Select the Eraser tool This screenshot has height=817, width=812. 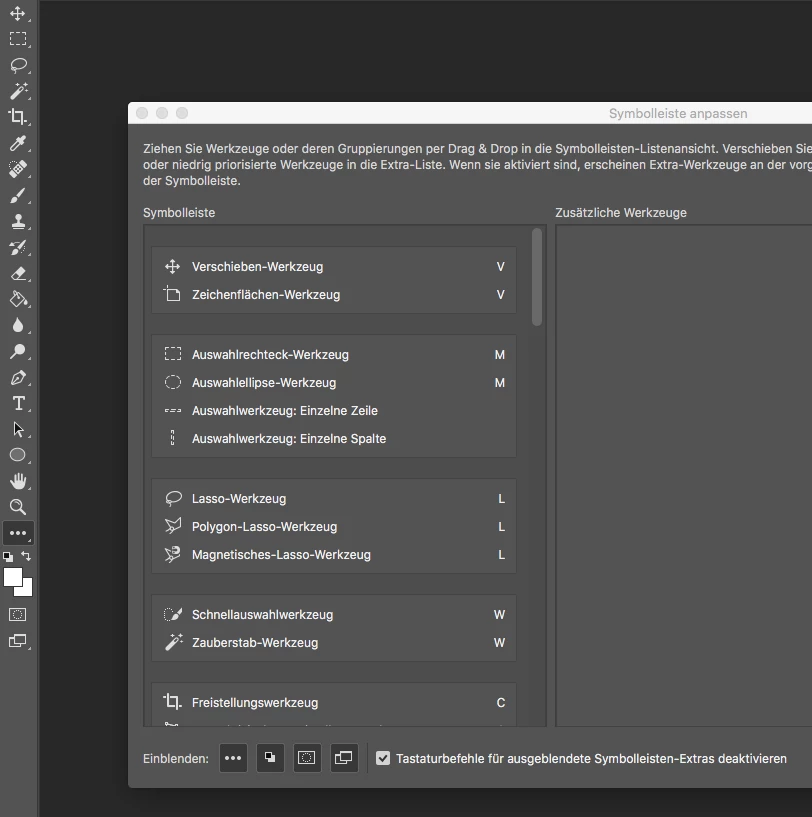18,274
